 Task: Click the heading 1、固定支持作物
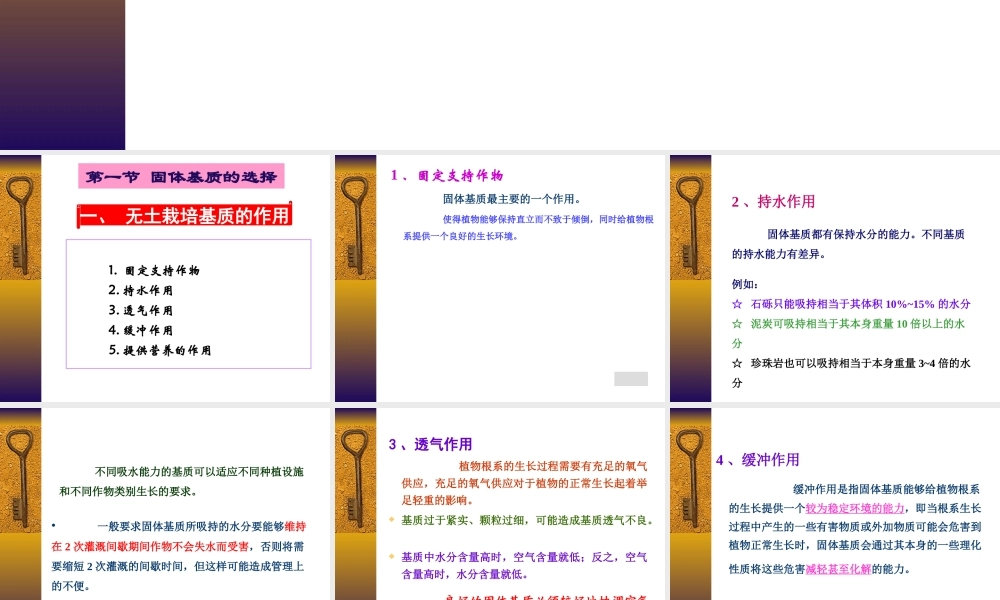click(x=447, y=177)
